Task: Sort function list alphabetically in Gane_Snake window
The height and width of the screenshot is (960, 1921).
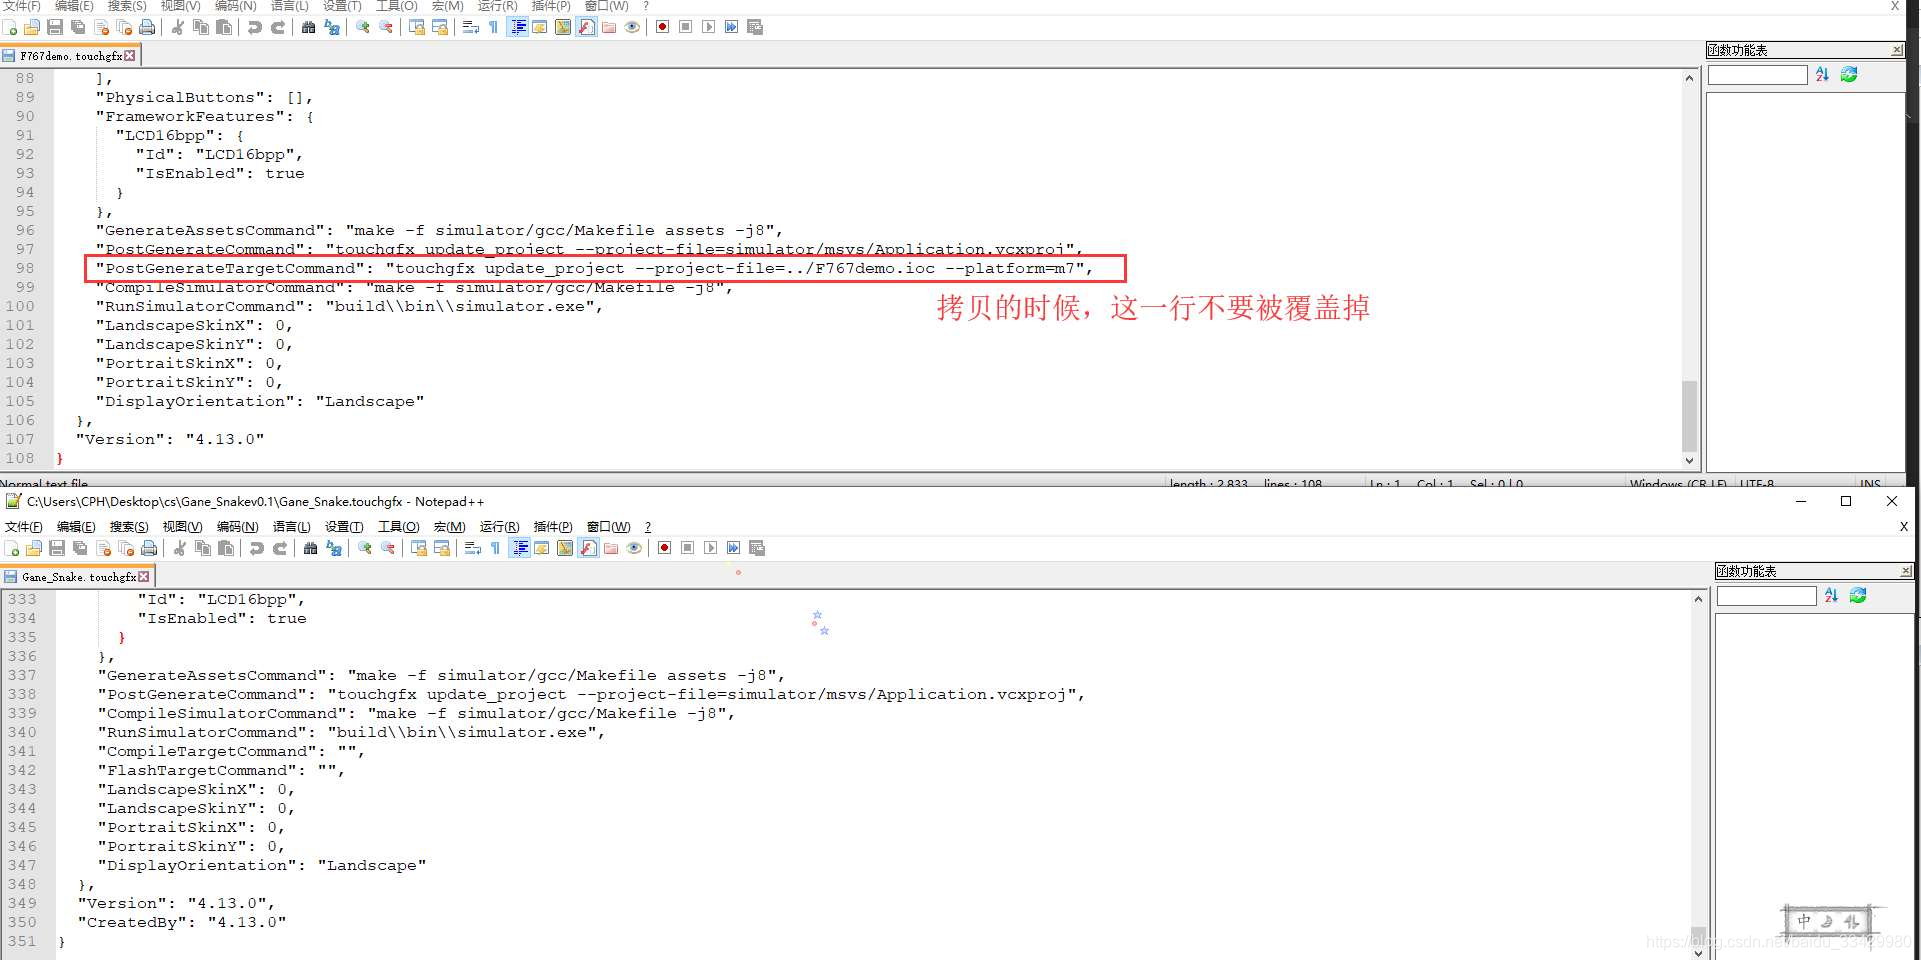Action: (x=1831, y=595)
